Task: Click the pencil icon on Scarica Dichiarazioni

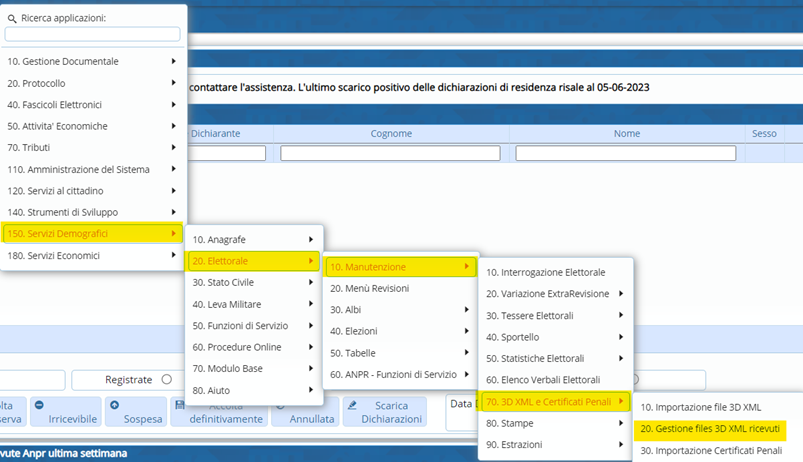Action: [353, 405]
